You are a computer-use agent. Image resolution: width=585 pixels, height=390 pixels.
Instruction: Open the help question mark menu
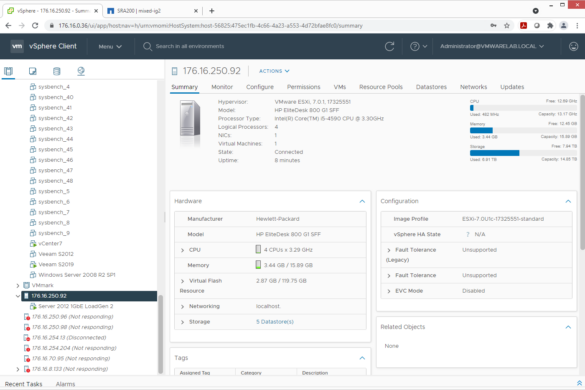[418, 46]
